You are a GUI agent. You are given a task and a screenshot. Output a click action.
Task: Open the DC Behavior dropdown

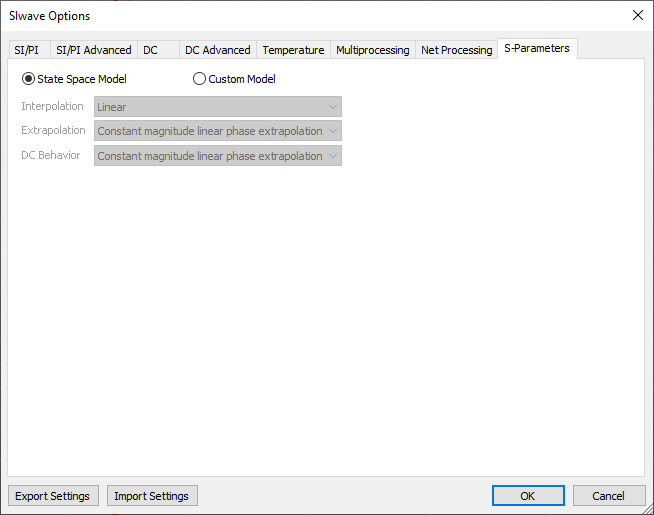click(218, 156)
